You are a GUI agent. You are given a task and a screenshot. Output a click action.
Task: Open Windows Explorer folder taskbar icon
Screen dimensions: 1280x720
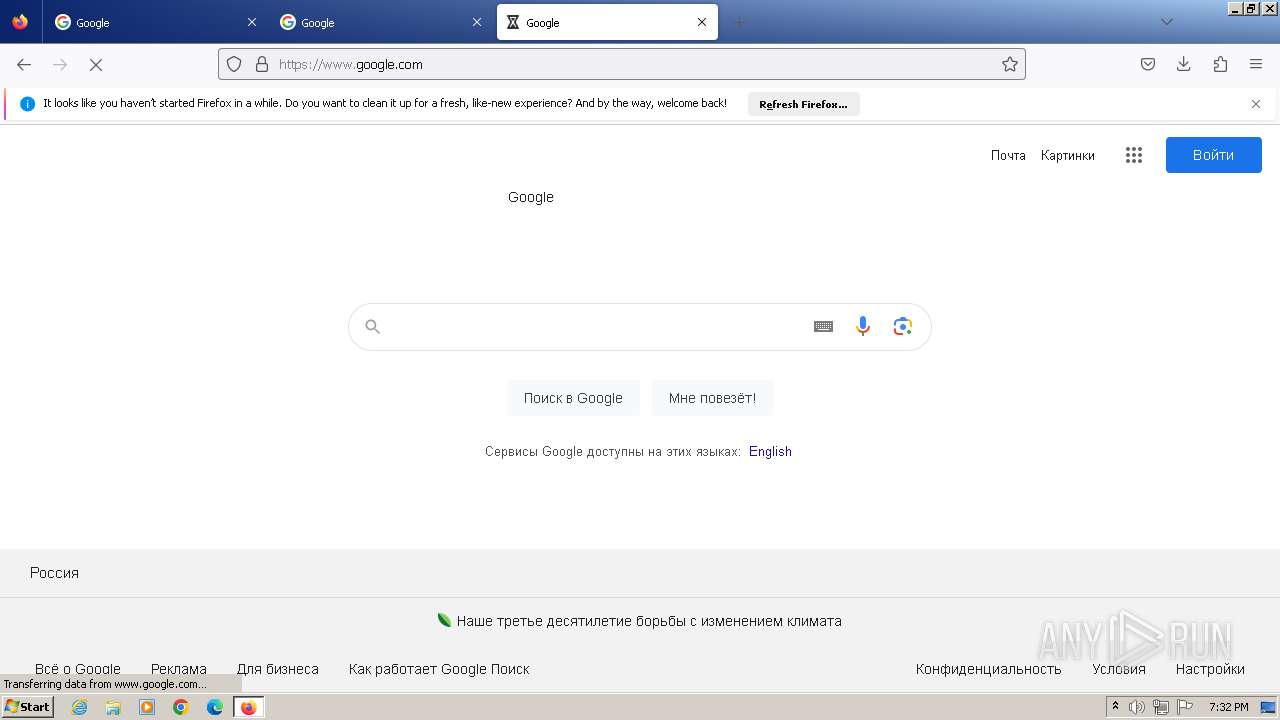(113, 707)
